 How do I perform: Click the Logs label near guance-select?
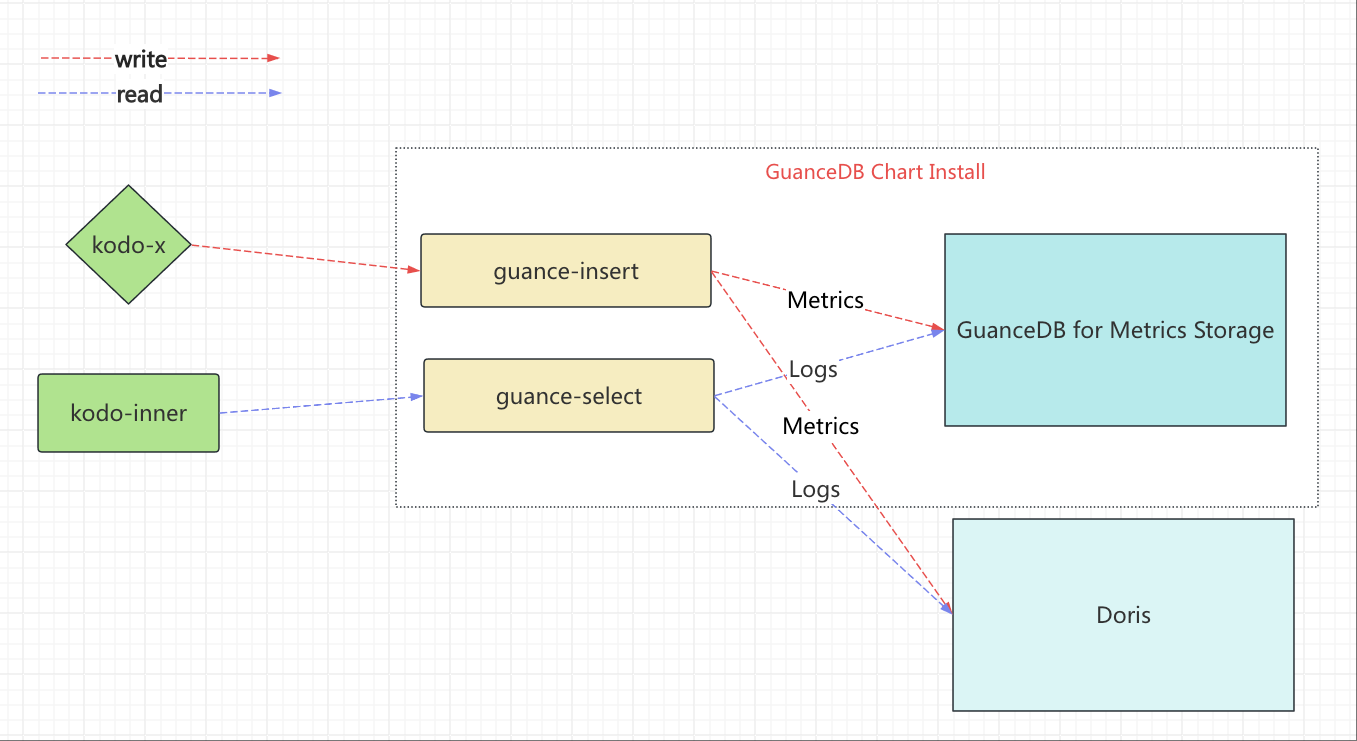812,370
